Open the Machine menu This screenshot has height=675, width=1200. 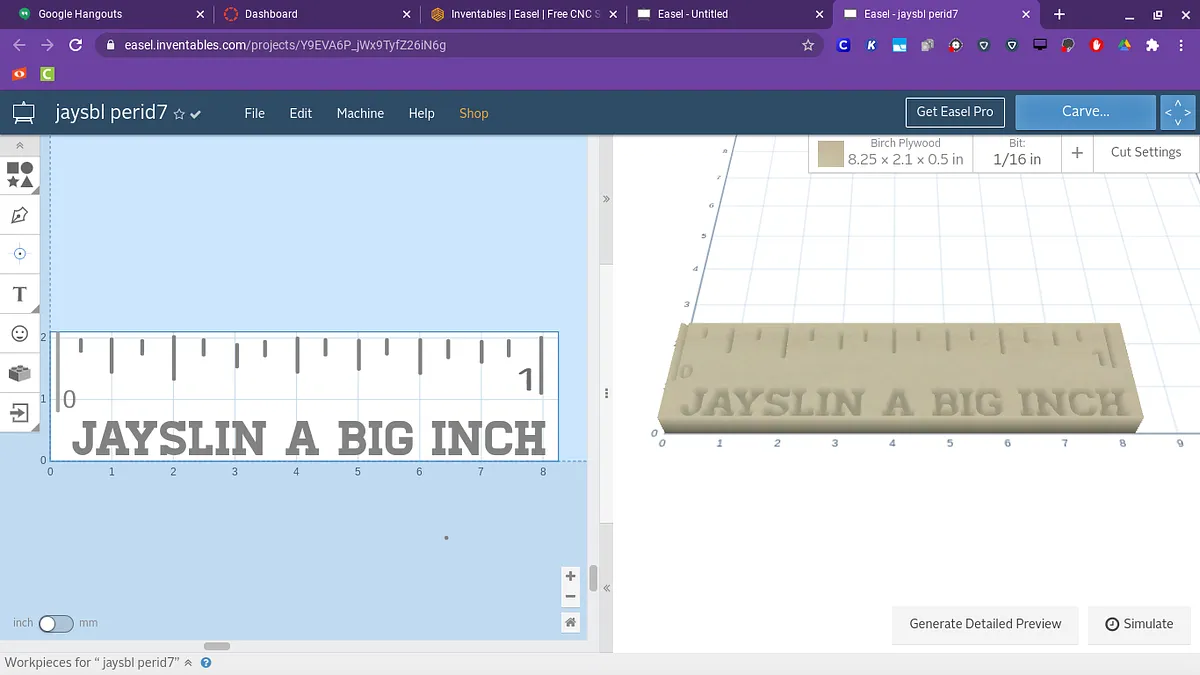[360, 113]
